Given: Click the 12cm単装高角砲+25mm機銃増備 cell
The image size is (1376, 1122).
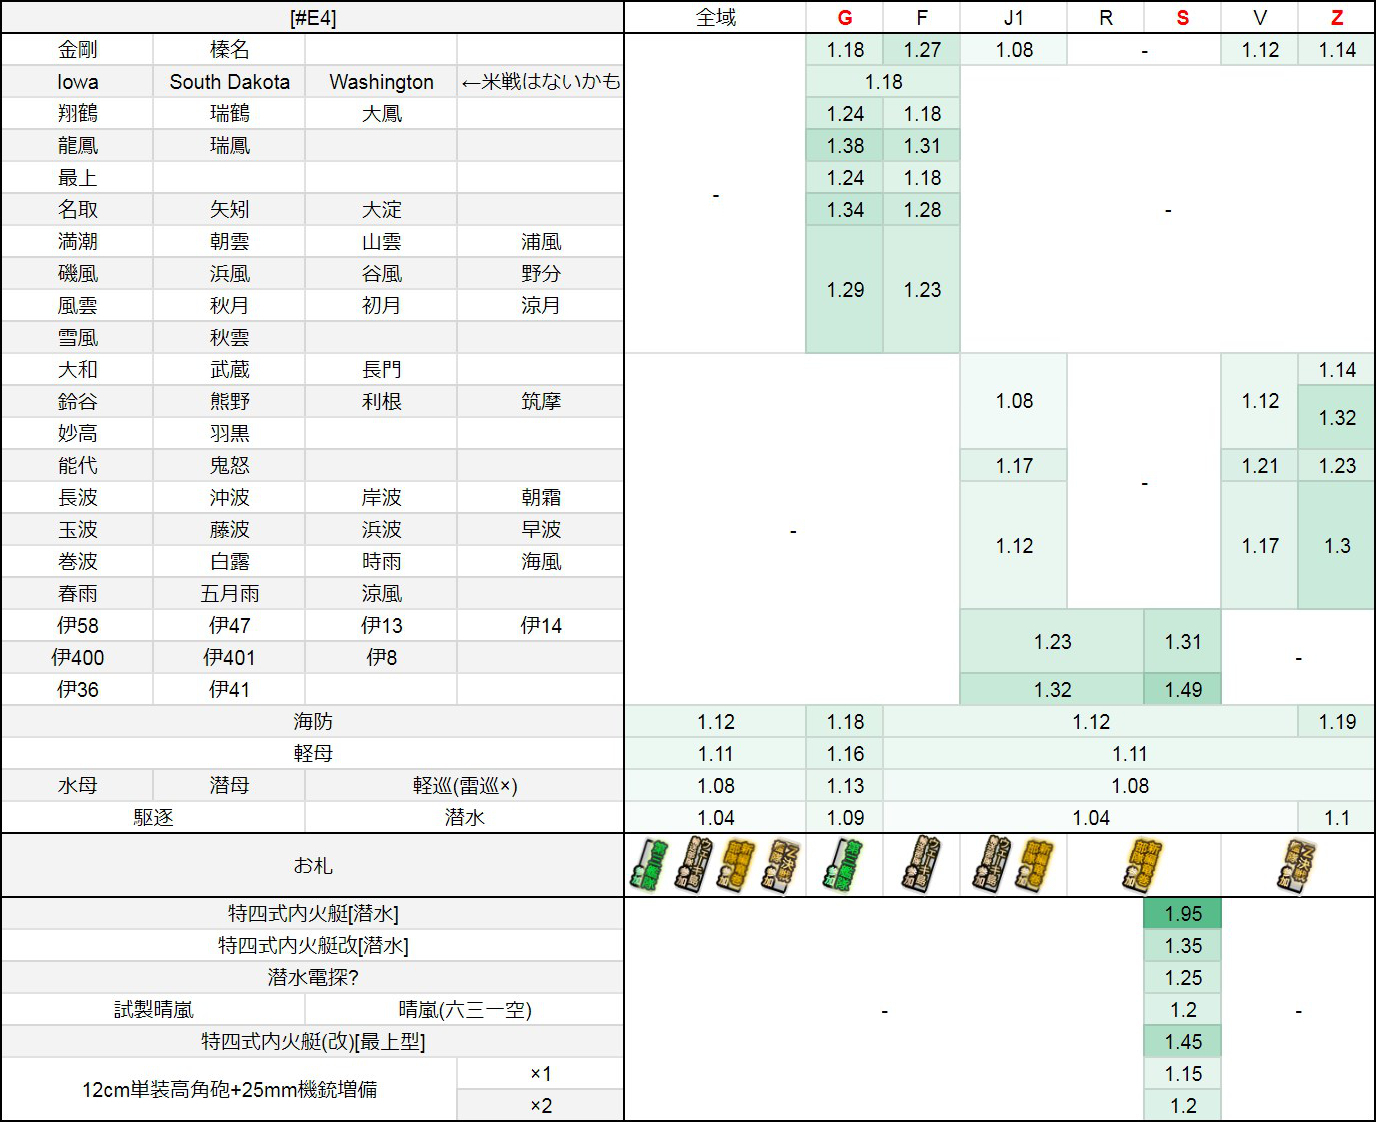Looking at the screenshot, I should pyautogui.click(x=230, y=1090).
